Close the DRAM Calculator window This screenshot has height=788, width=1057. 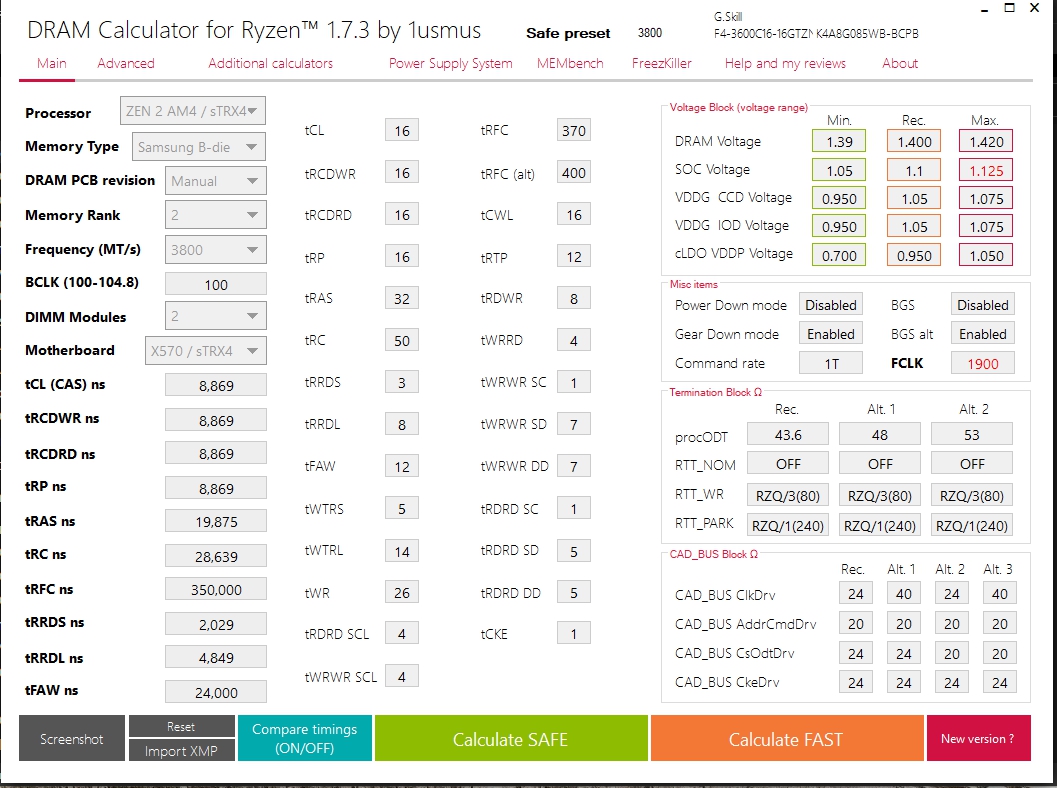tap(1035, 8)
